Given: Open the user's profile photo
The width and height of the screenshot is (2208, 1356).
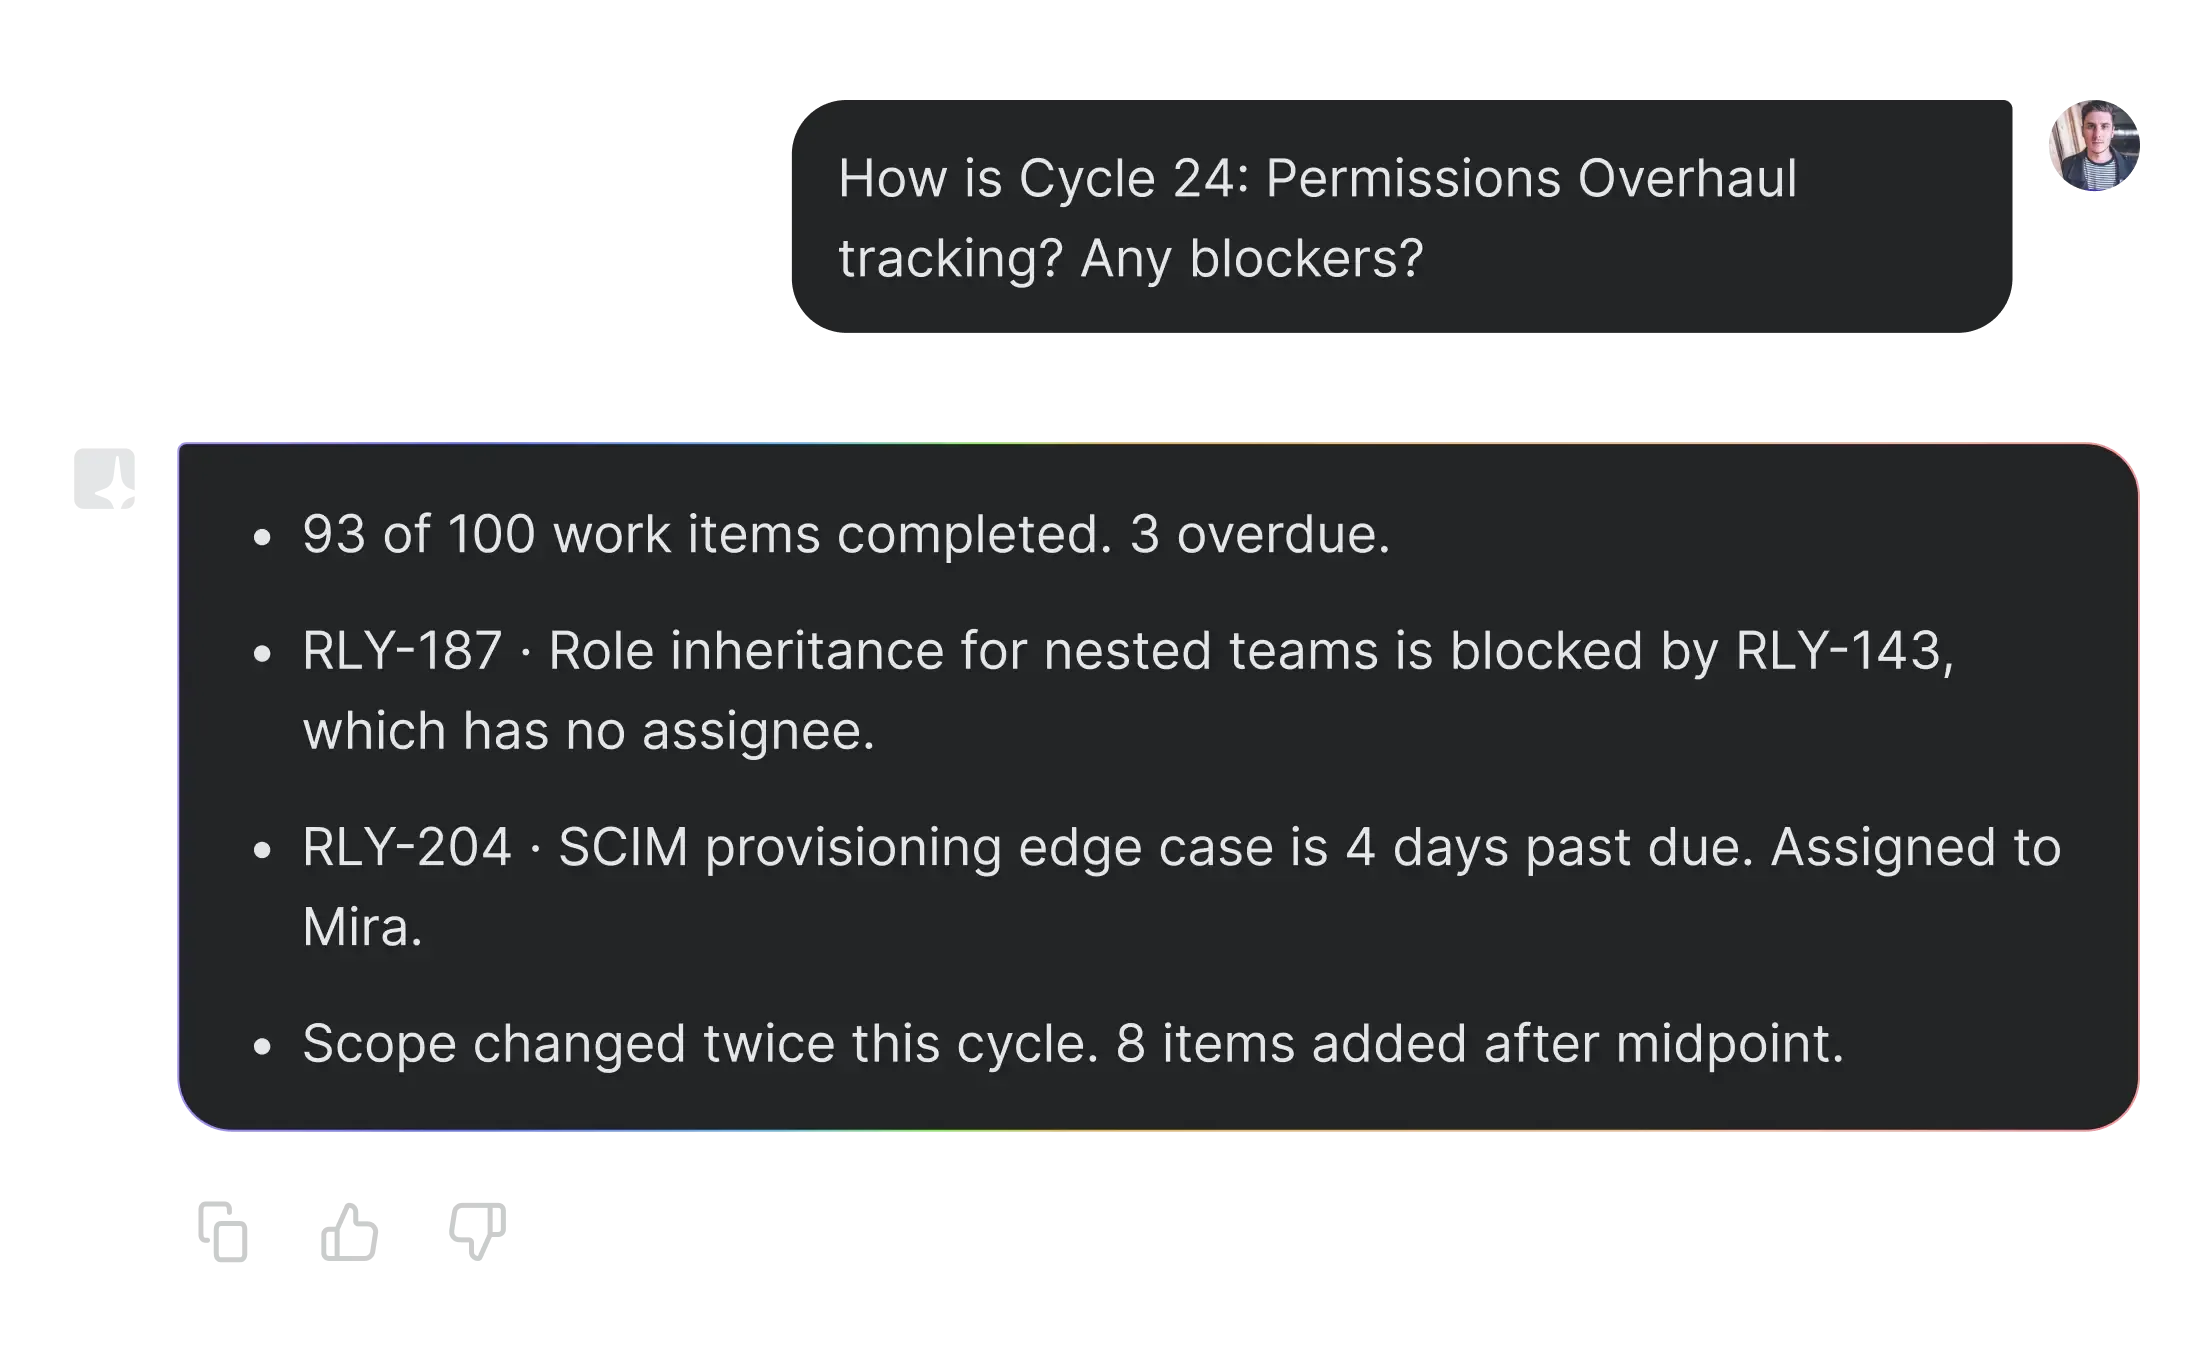Looking at the screenshot, I should pos(2095,145).
